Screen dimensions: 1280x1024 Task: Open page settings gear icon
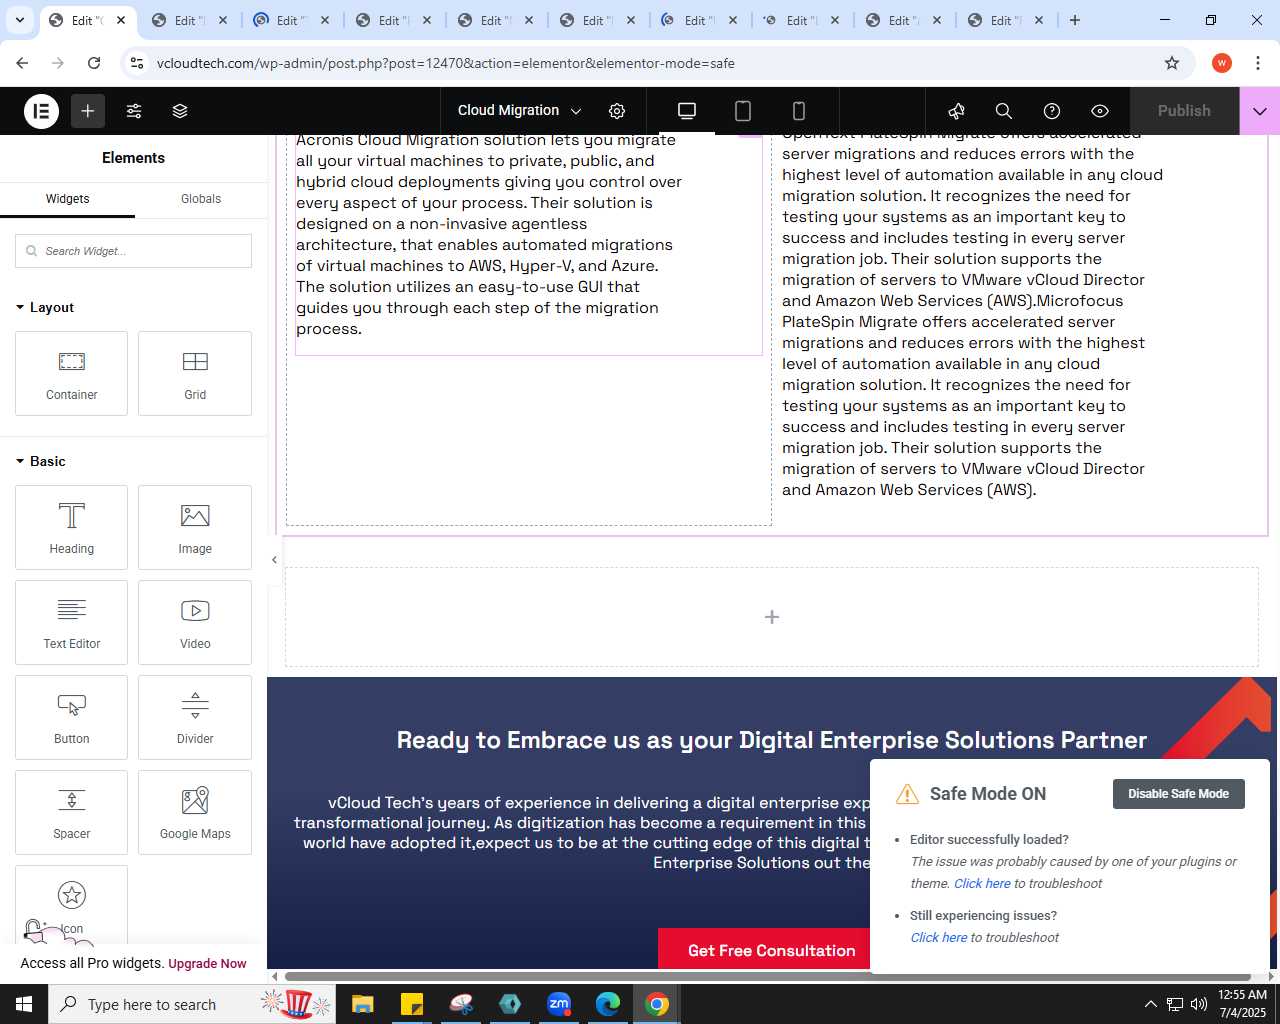617,111
